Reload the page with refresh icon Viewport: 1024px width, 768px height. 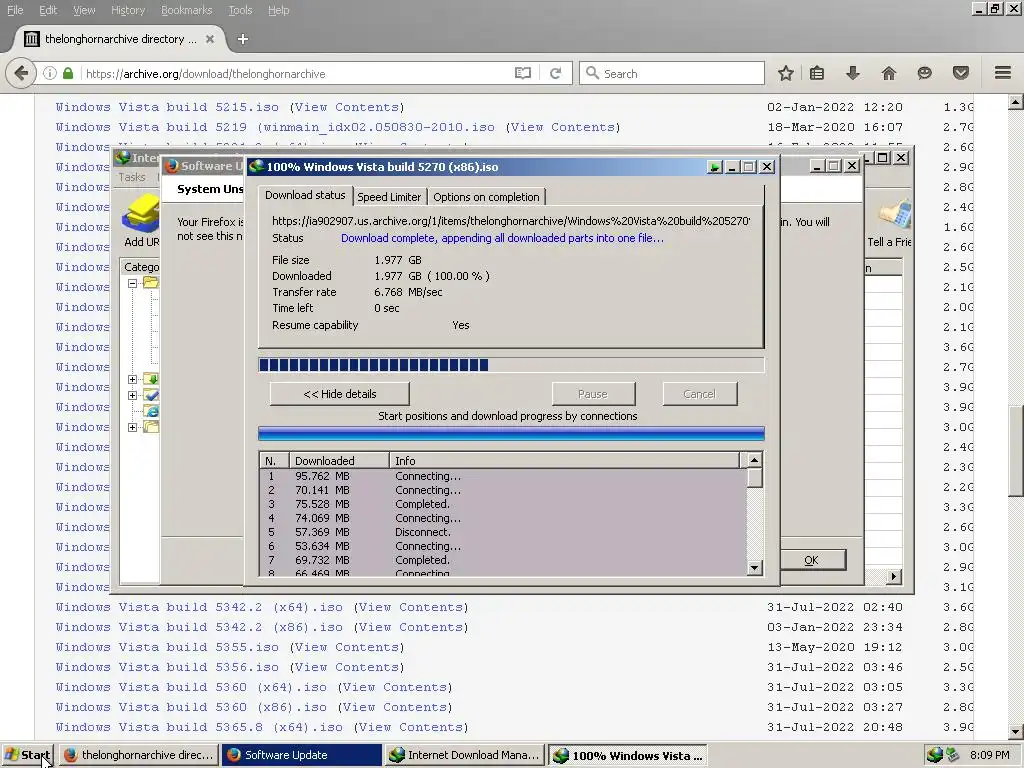[x=555, y=73]
